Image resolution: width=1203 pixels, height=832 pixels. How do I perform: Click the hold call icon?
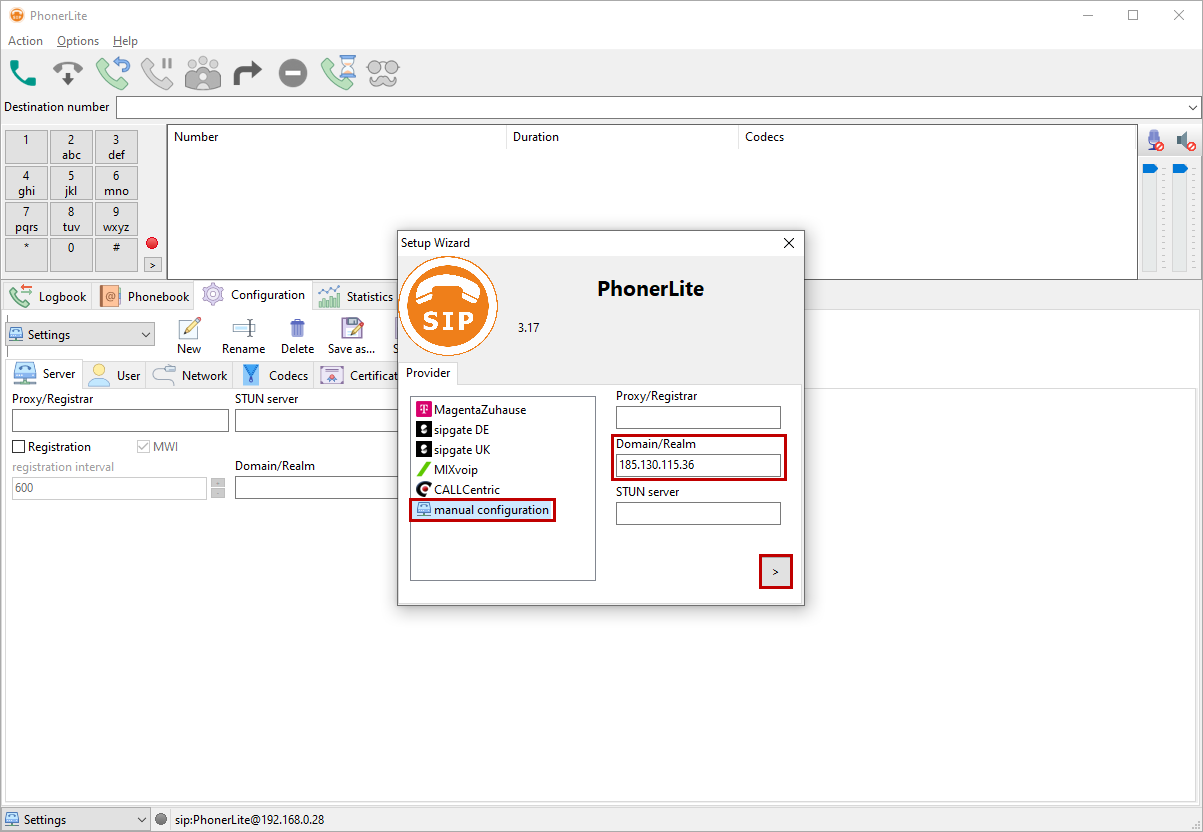pyautogui.click(x=157, y=73)
